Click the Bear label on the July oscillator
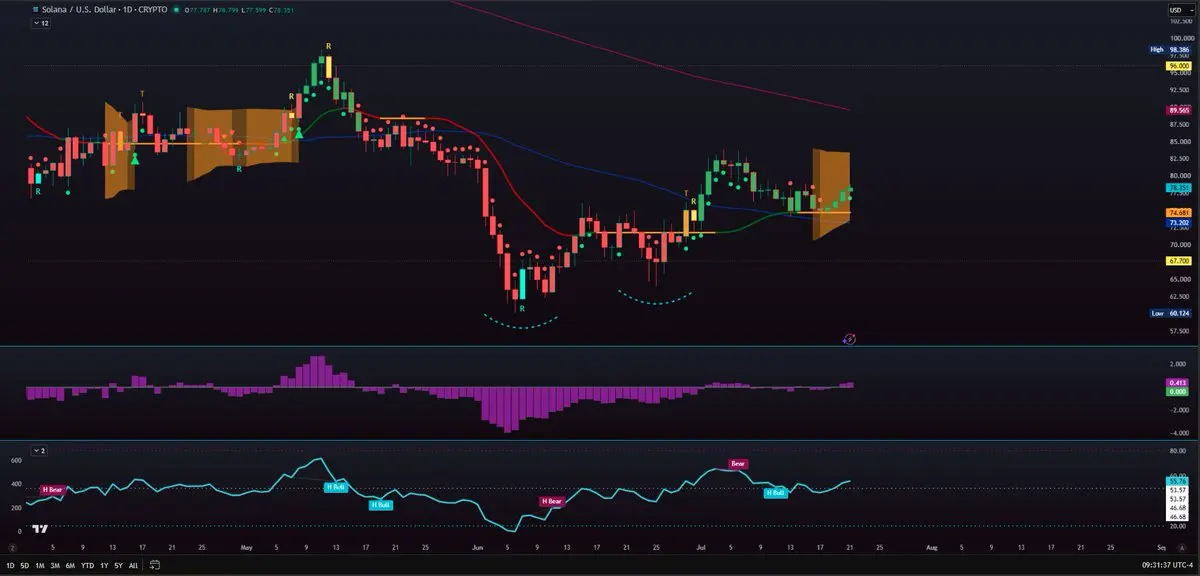 (x=738, y=464)
